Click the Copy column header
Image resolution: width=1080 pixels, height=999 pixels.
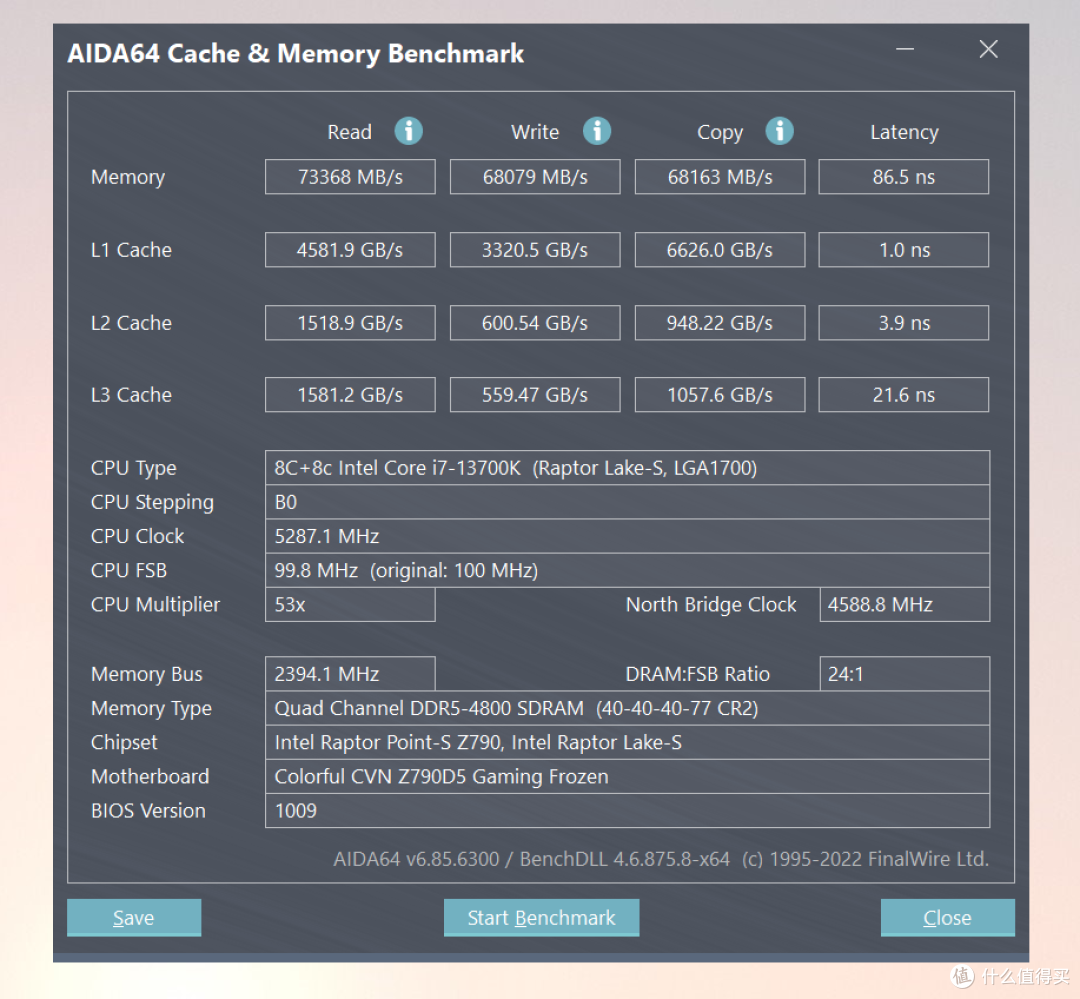(x=720, y=132)
